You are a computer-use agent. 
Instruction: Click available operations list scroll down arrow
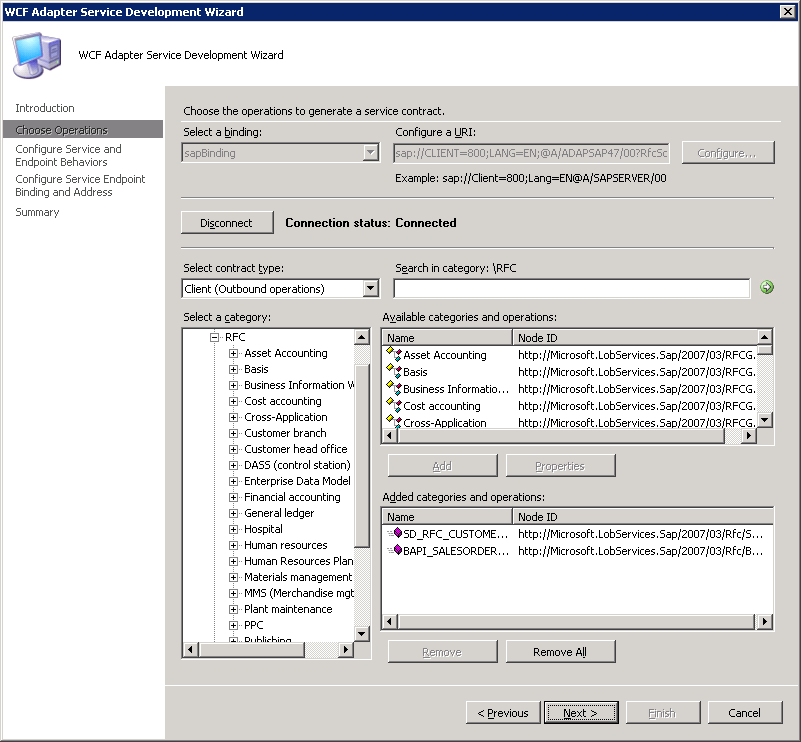coord(764,420)
